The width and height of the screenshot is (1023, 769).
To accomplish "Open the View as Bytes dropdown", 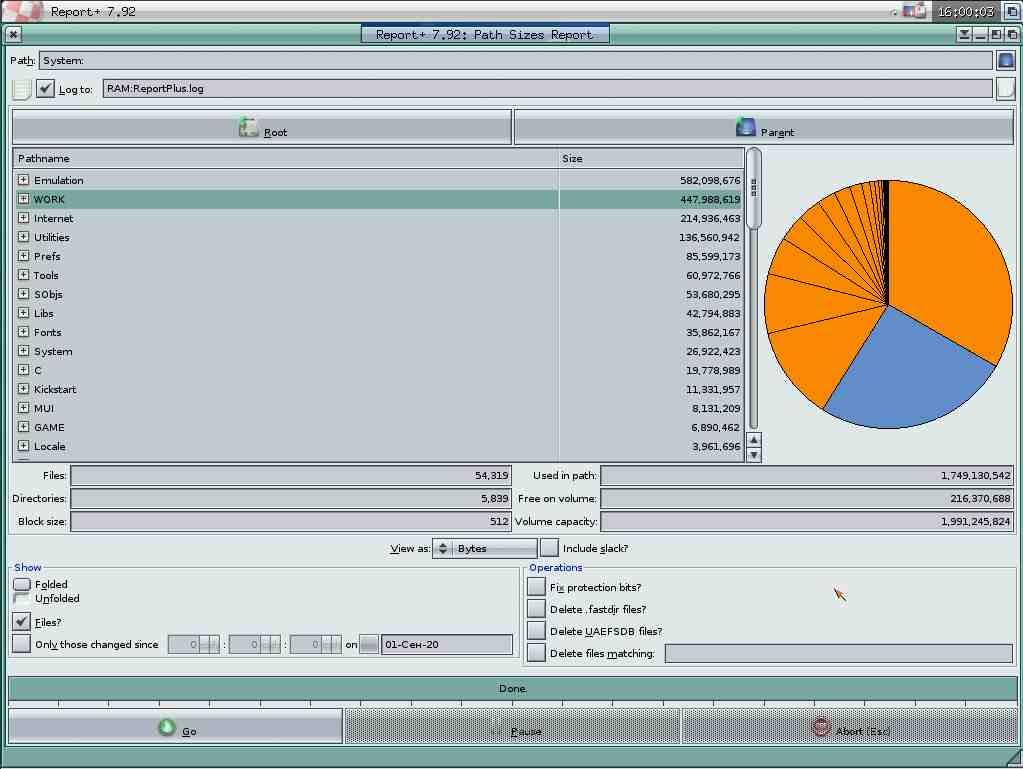I will tap(485, 548).
